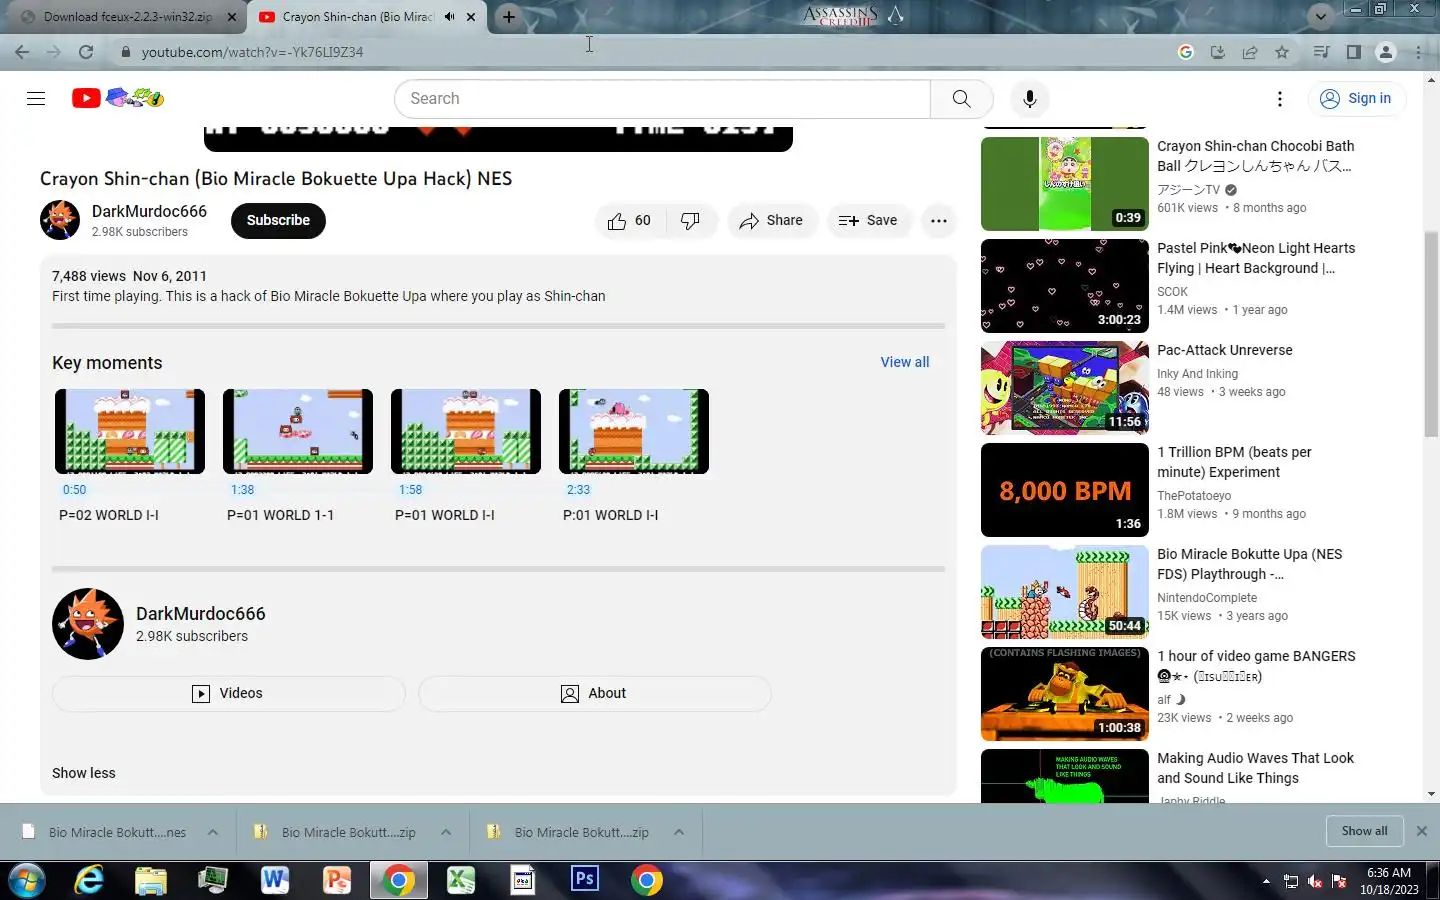The width and height of the screenshot is (1440, 900).
Task: Click the clock showing 6:36 AM
Action: click(x=1389, y=873)
